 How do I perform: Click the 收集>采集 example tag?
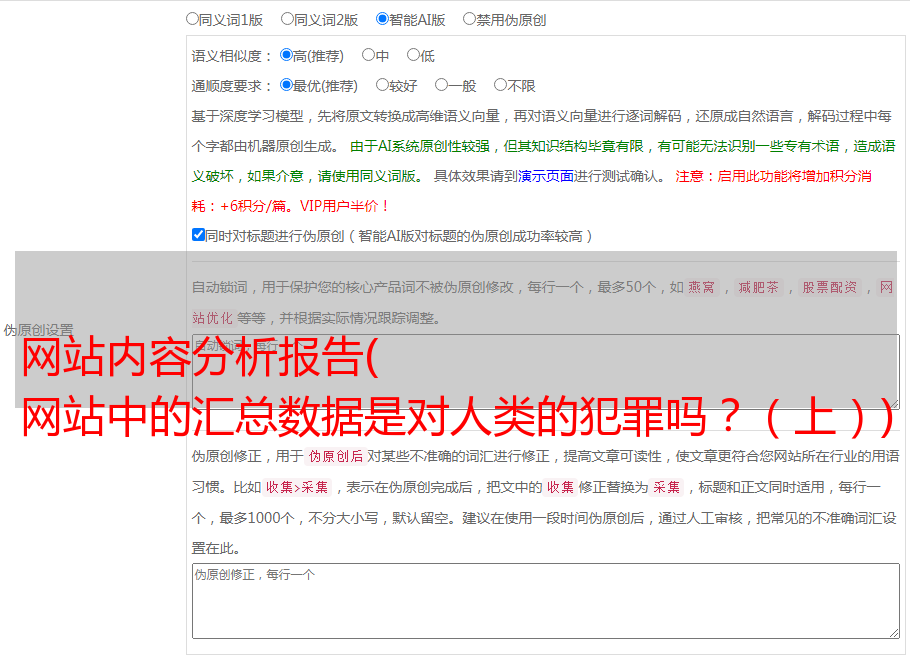(297, 487)
